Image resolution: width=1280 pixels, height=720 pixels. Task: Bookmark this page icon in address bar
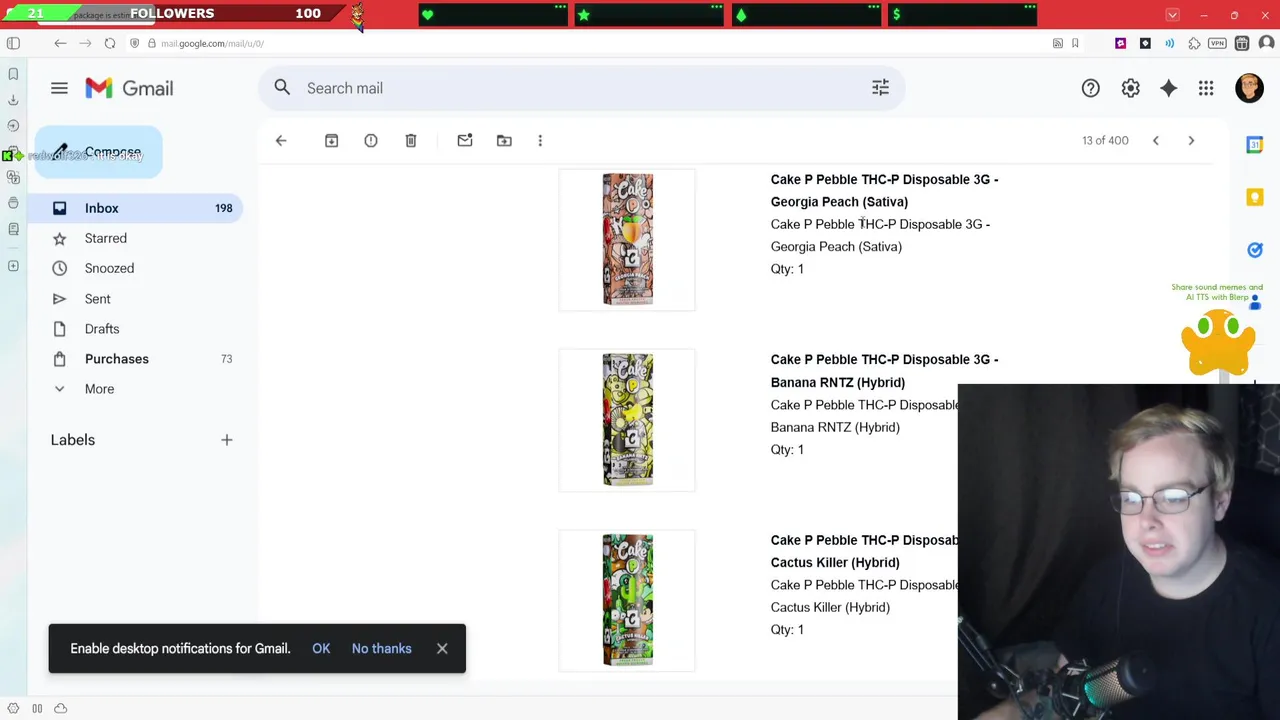pos(1075,43)
